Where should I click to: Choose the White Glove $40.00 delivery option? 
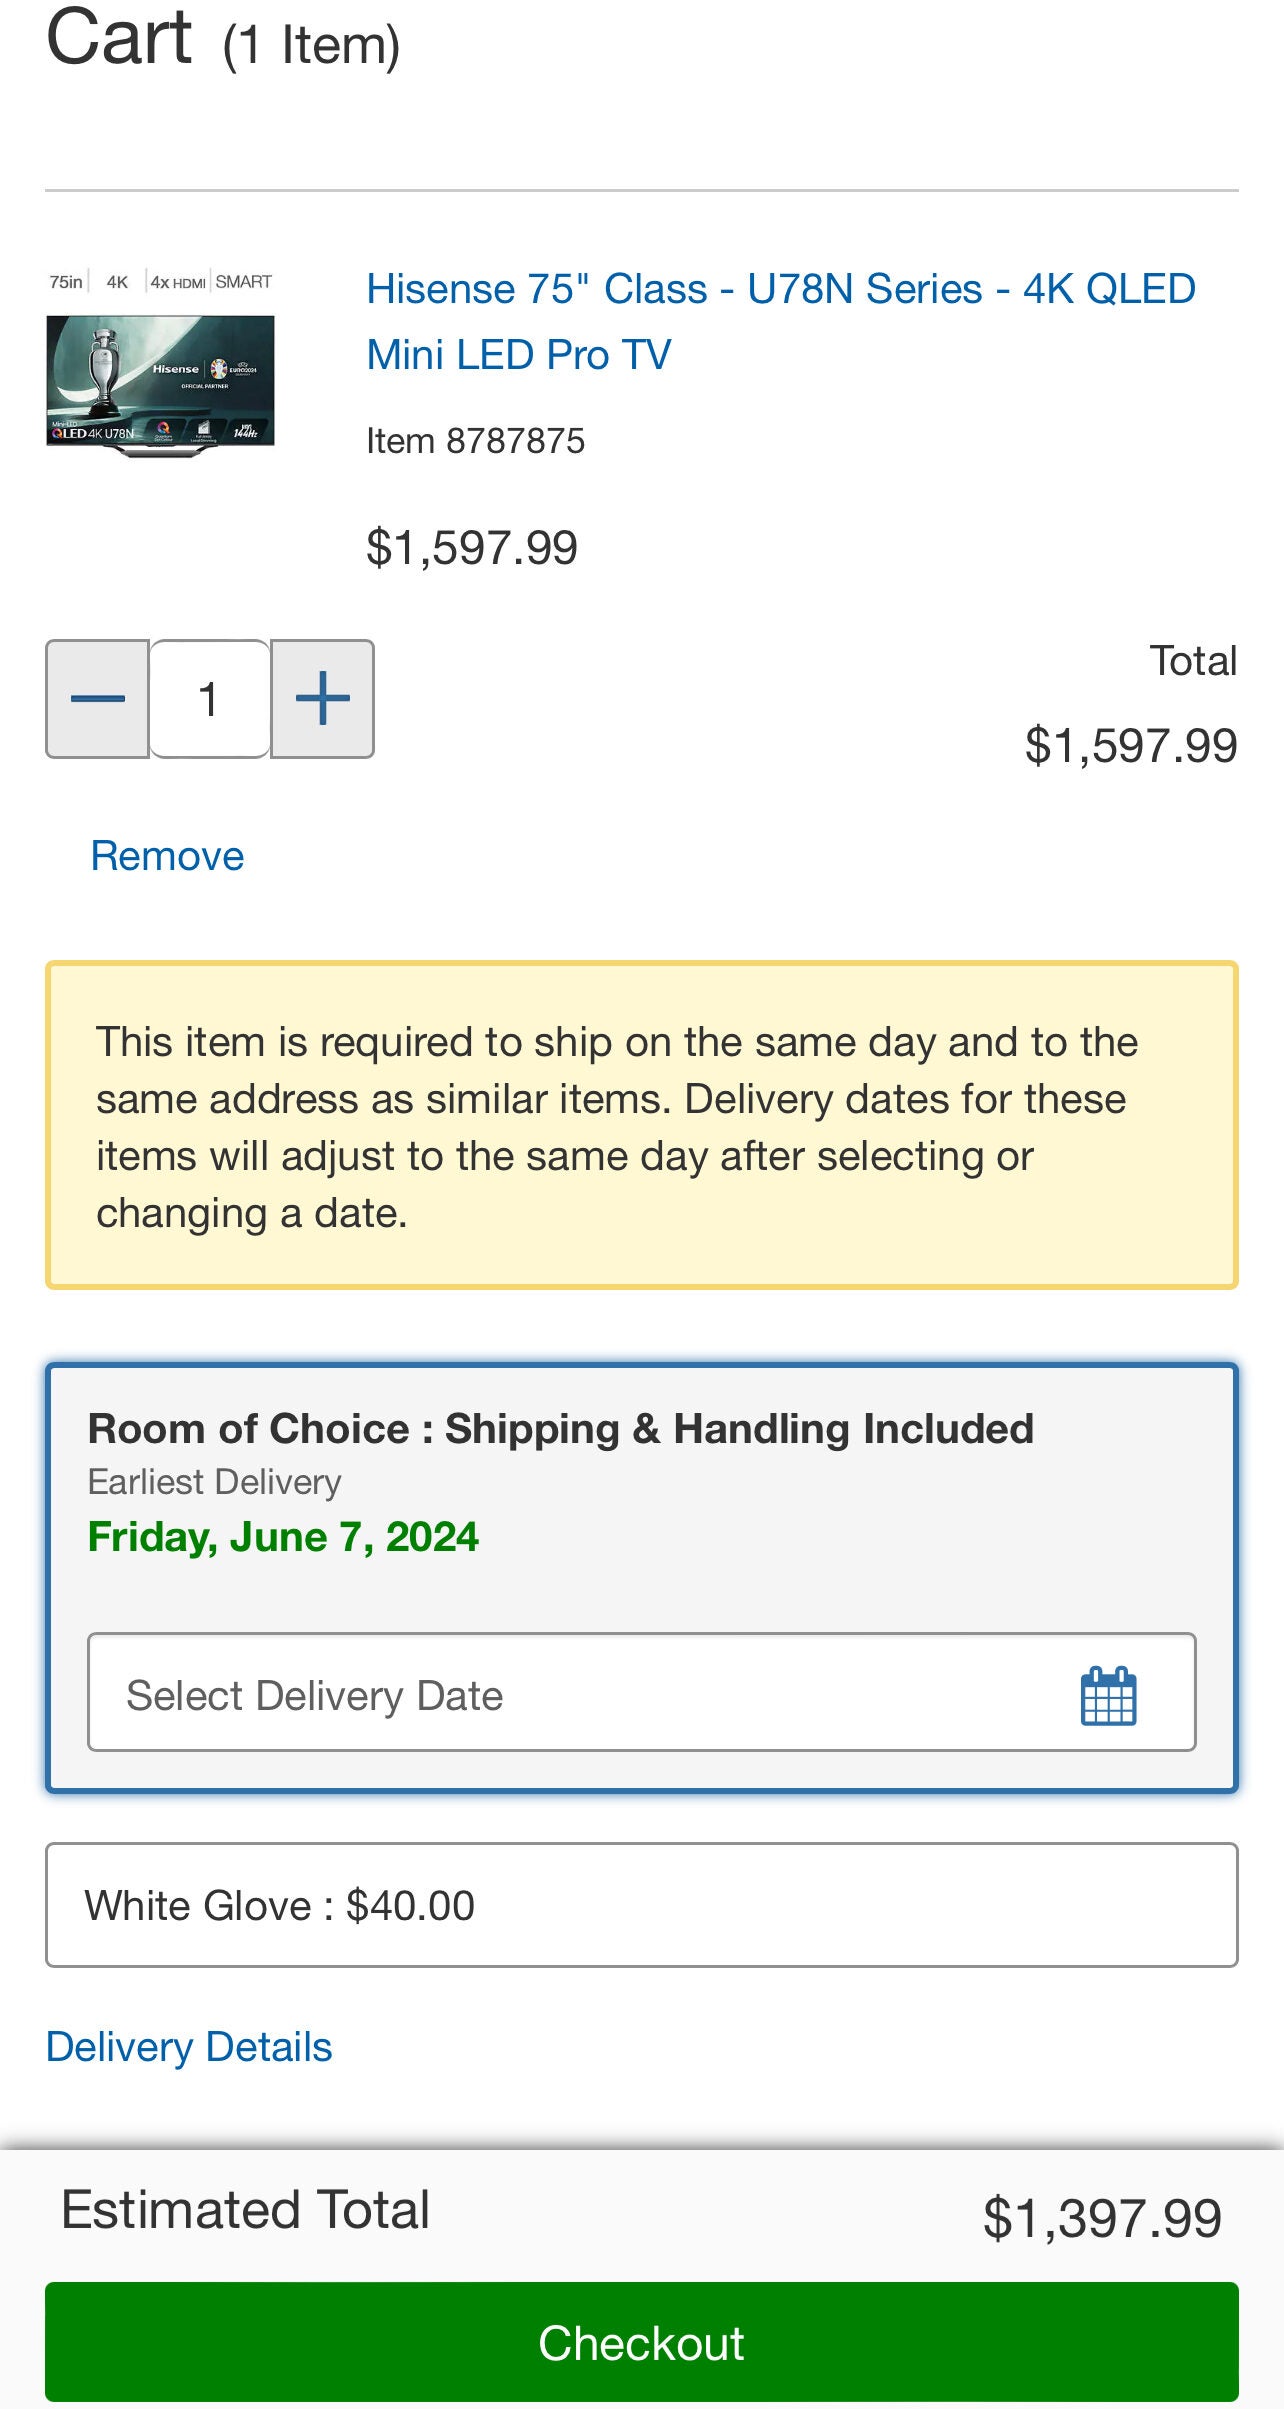[642, 1904]
